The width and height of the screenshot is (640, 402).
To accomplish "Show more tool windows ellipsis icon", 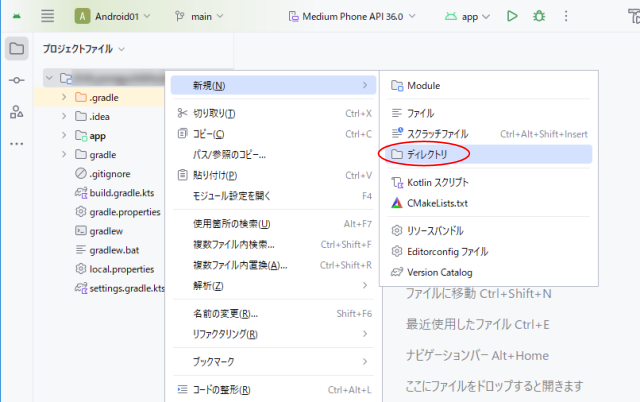I will [x=17, y=144].
